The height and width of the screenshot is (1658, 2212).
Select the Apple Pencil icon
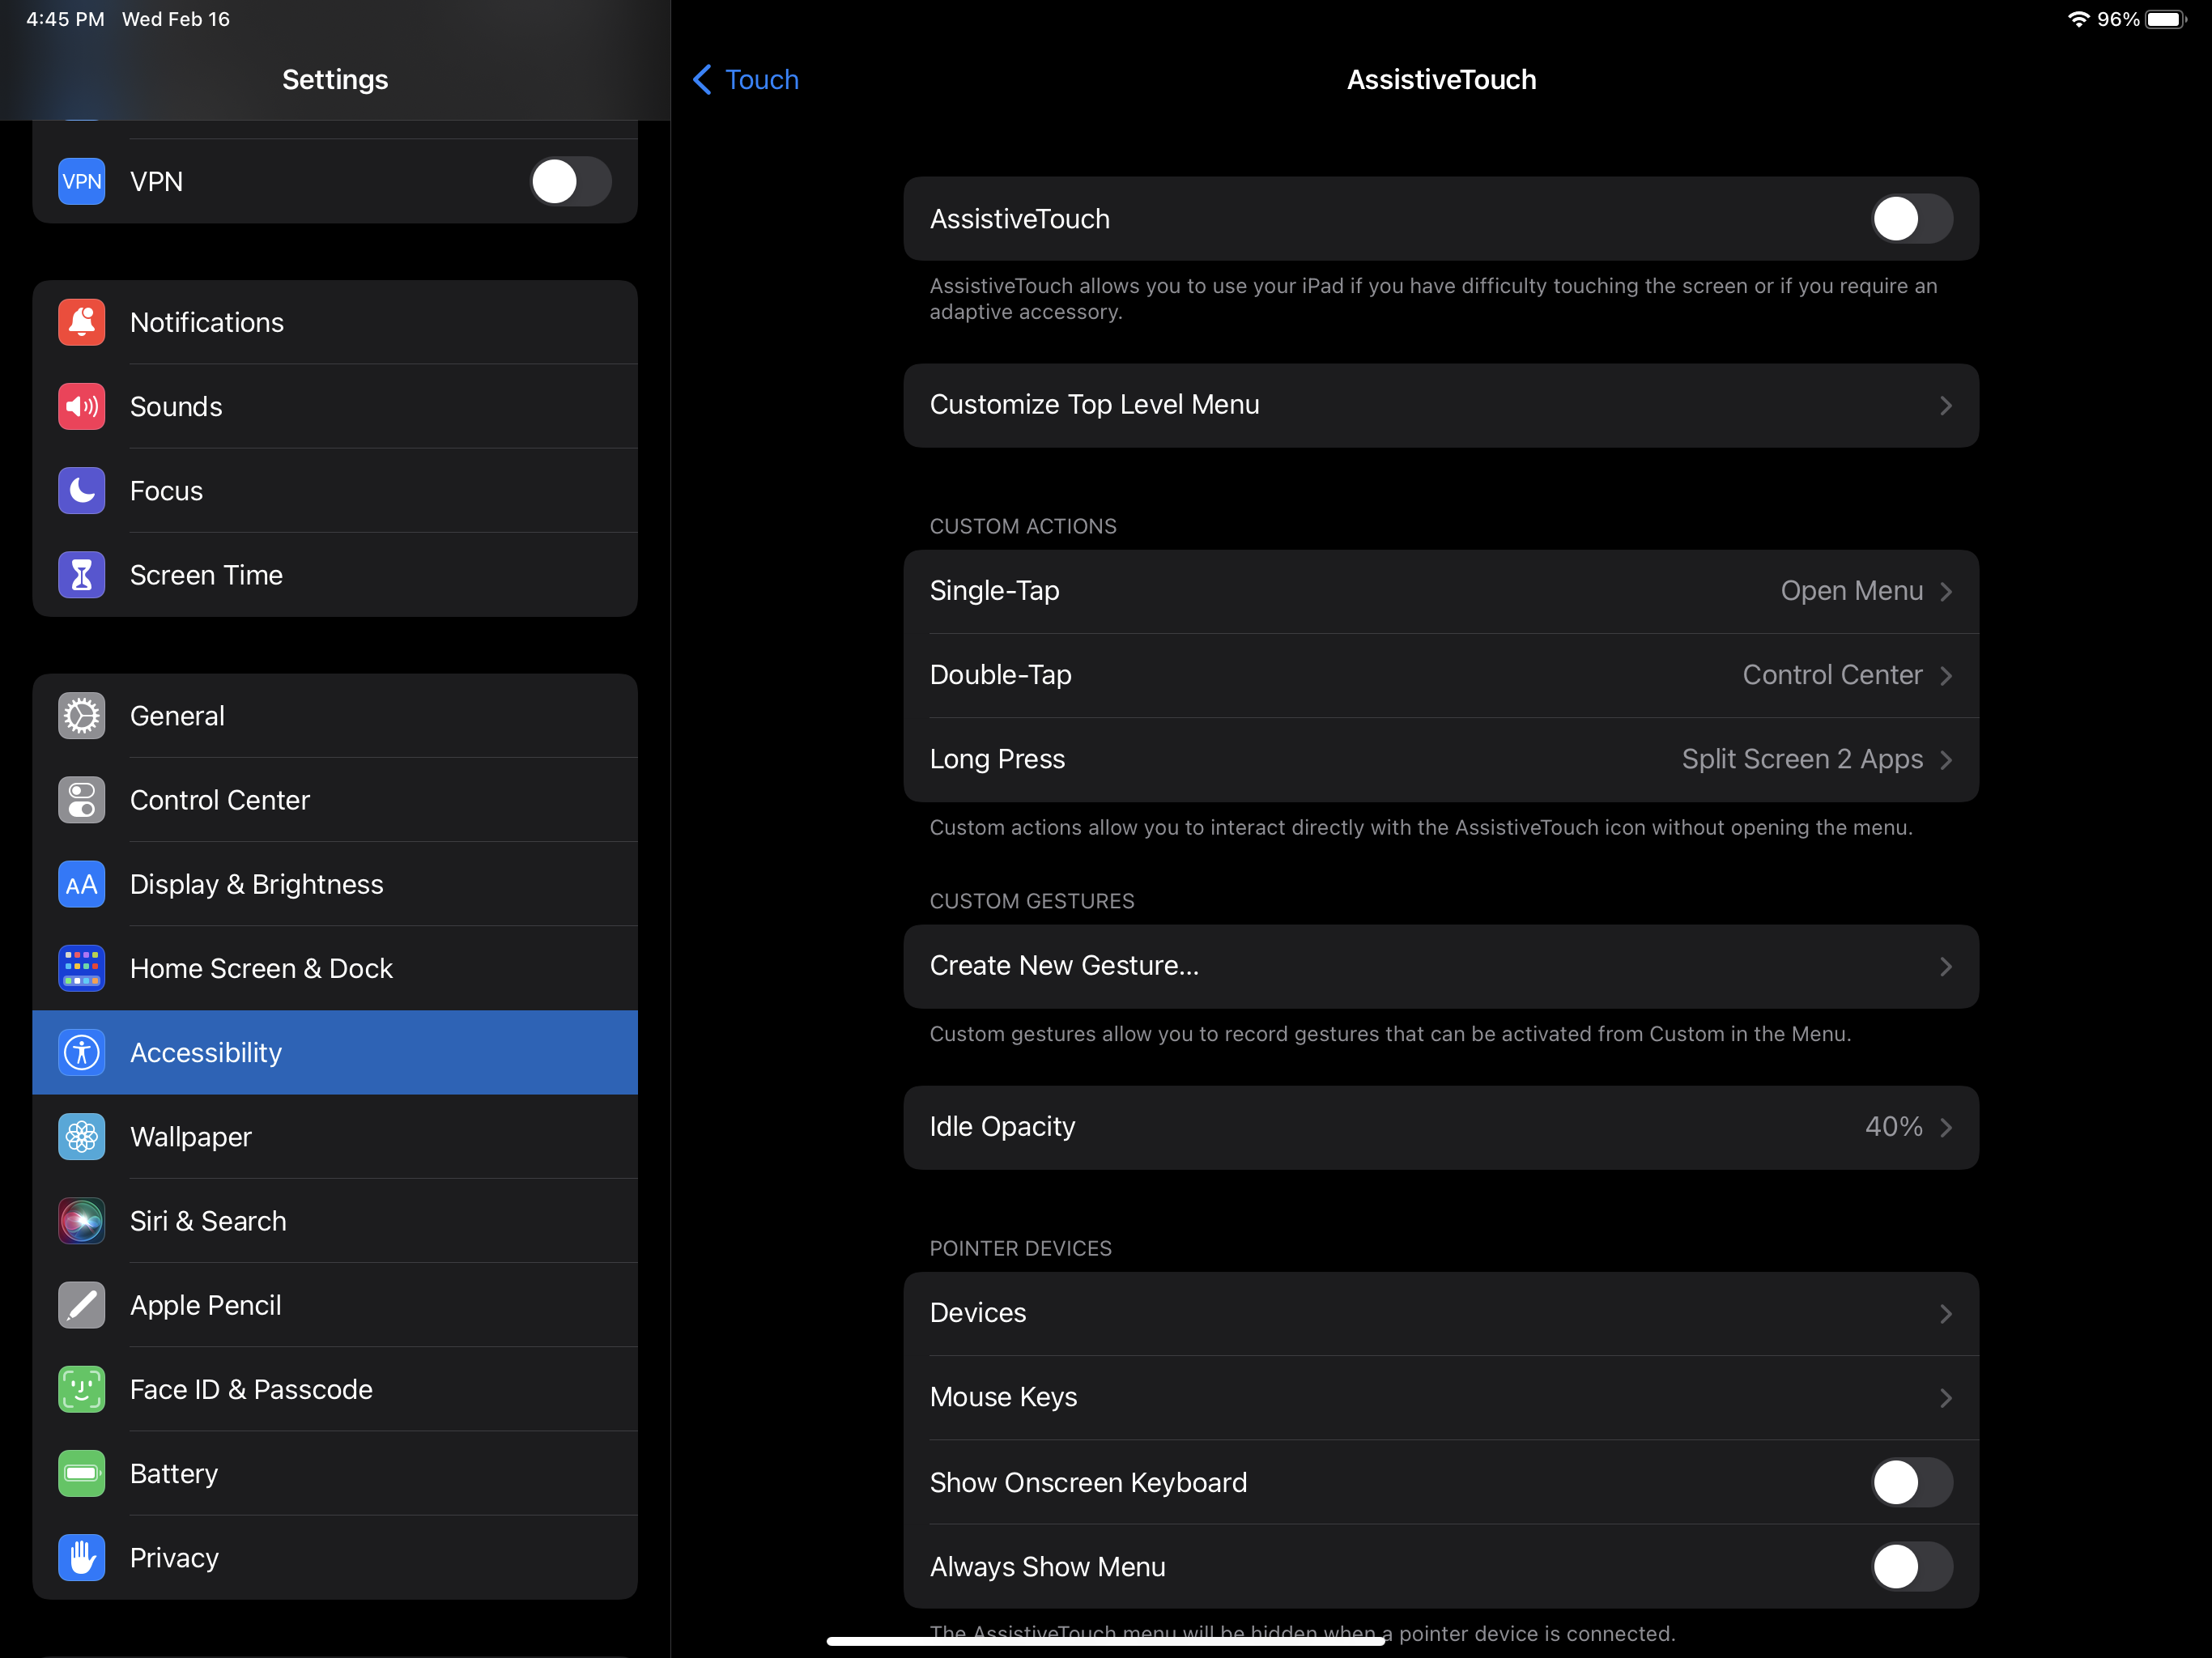point(81,1304)
